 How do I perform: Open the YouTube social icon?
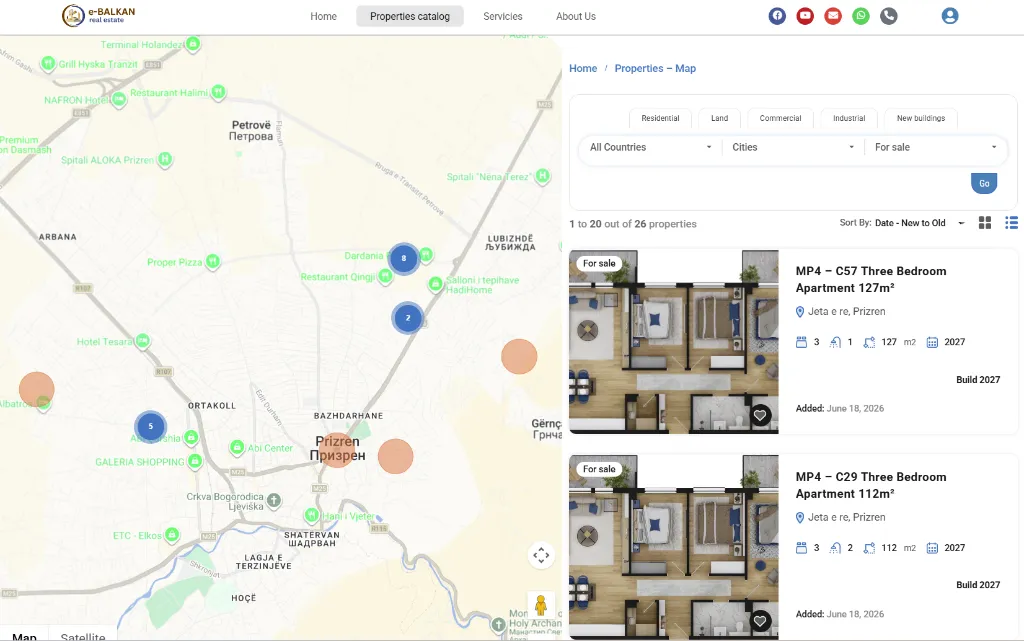tap(805, 16)
